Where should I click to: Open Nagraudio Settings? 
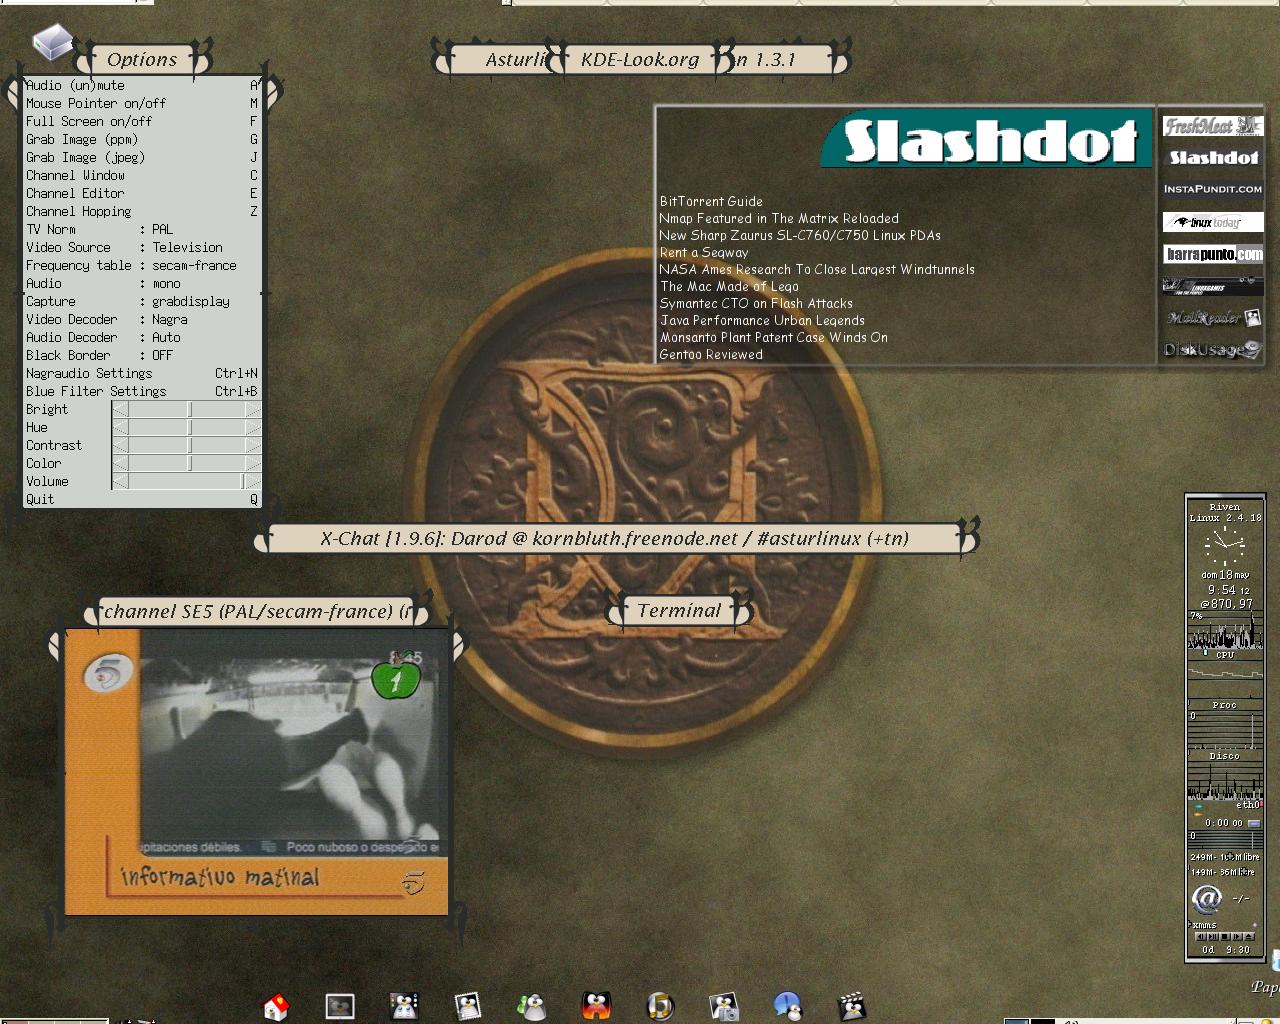pos(142,374)
